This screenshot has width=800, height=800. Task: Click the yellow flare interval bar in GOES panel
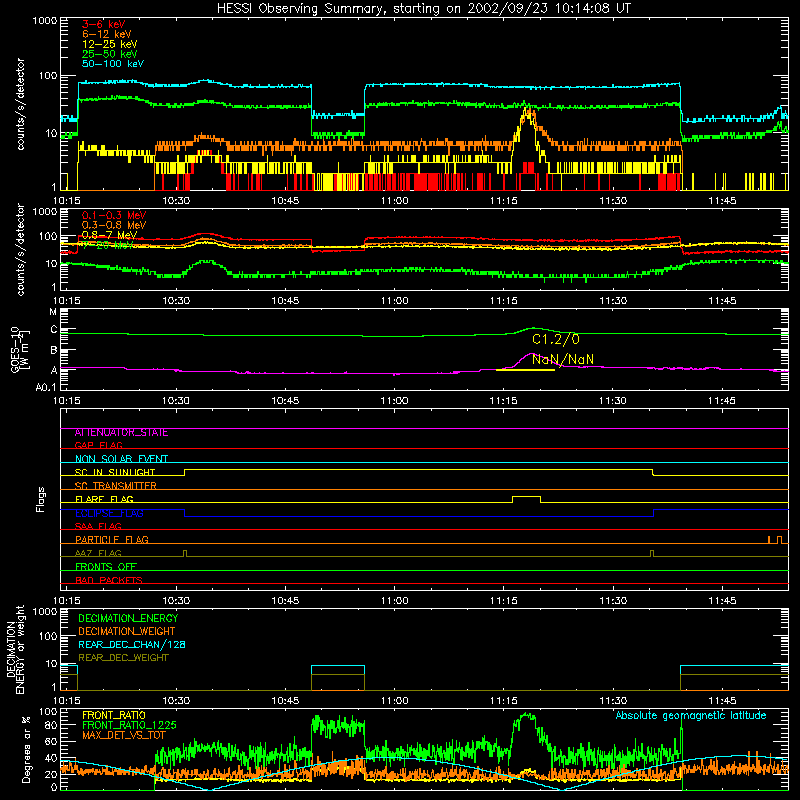click(x=525, y=370)
